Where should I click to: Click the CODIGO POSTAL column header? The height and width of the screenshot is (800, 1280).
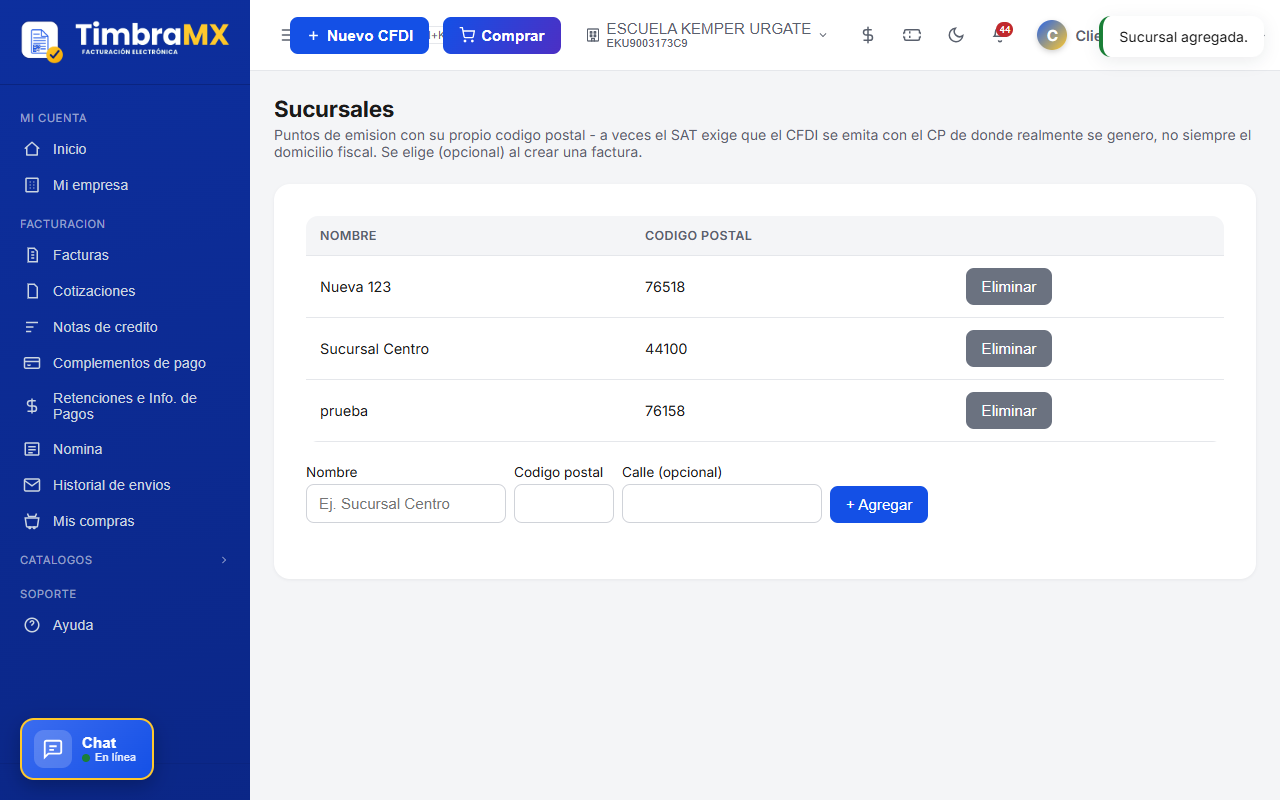(x=698, y=236)
